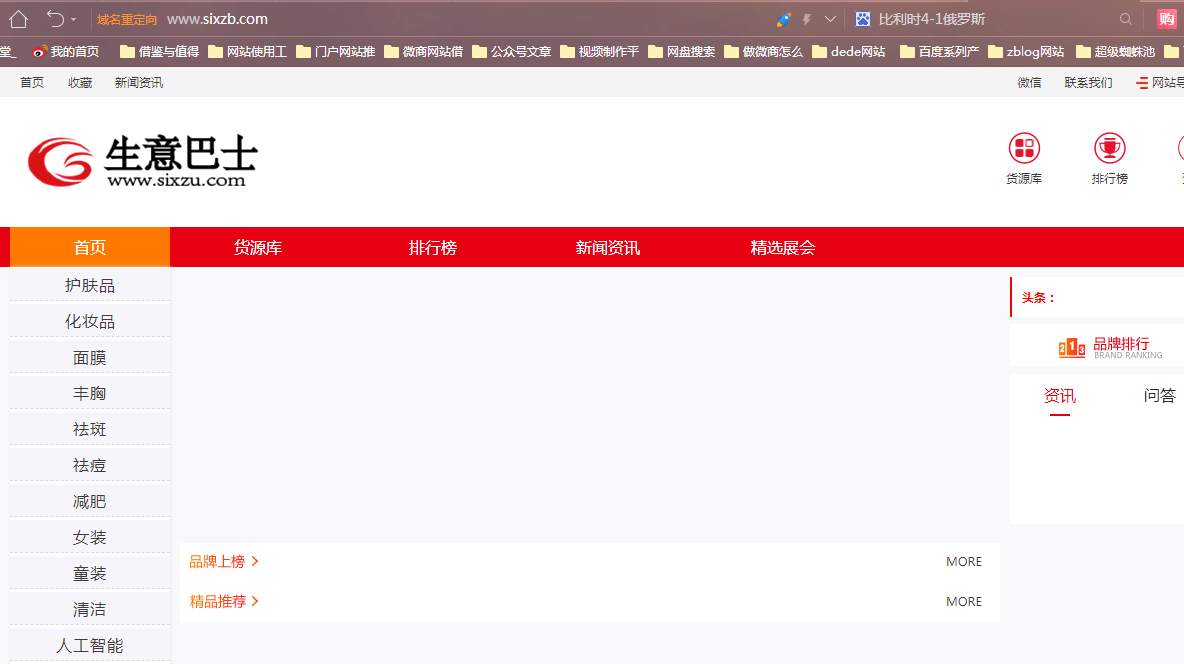Click the rocket speed-up icon
Image resolution: width=1184 pixels, height=664 pixels.
pyautogui.click(x=783, y=20)
